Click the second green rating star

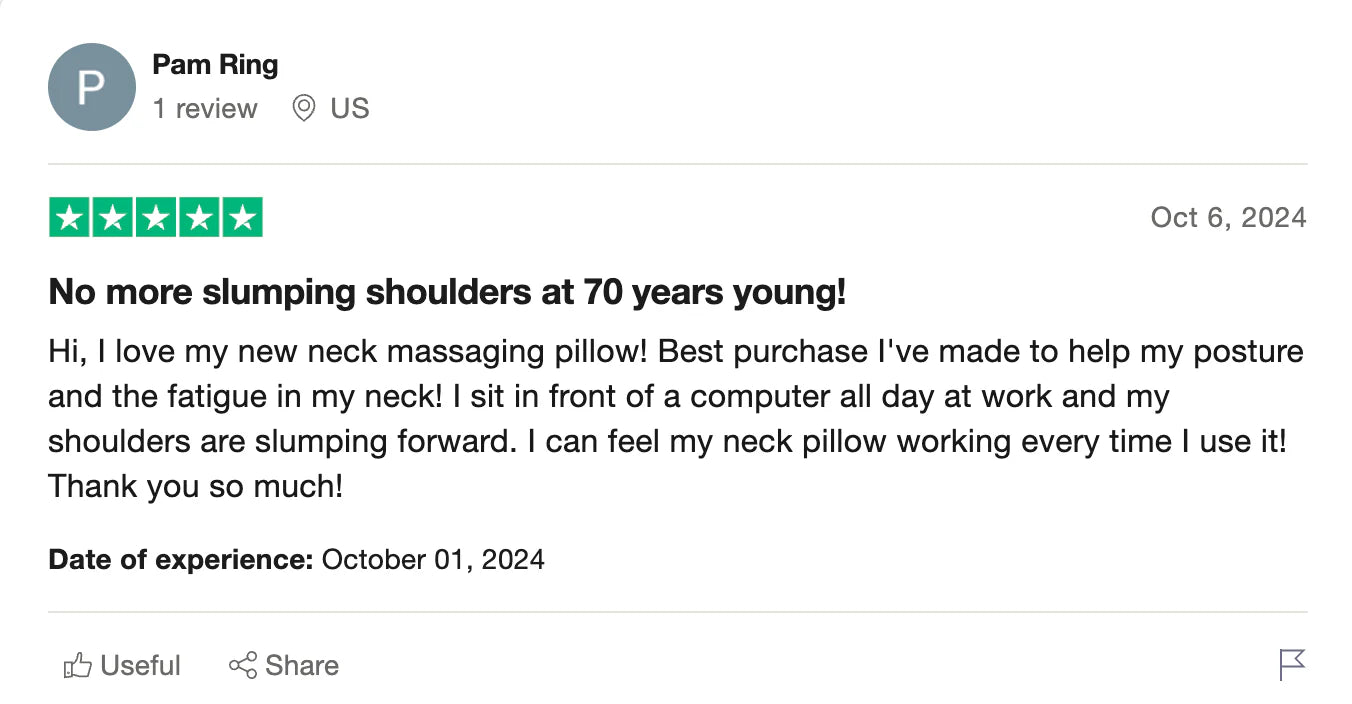click(x=112, y=218)
